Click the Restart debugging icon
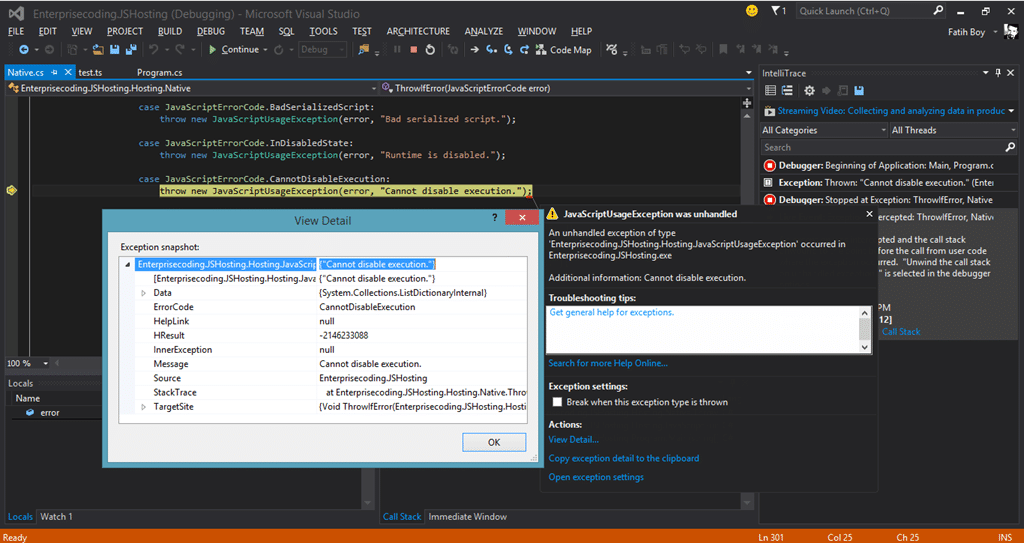The image size is (1024, 543). point(430,50)
